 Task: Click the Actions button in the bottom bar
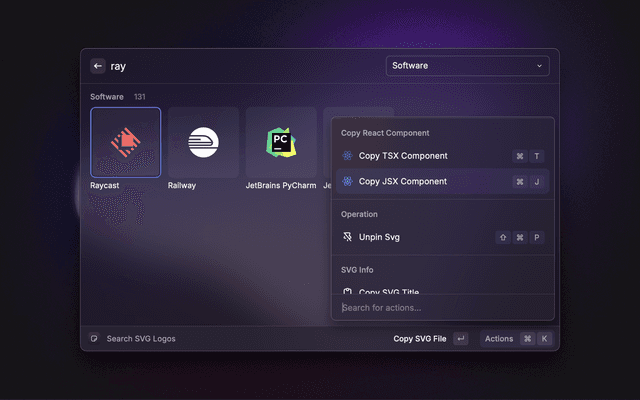[498, 339]
